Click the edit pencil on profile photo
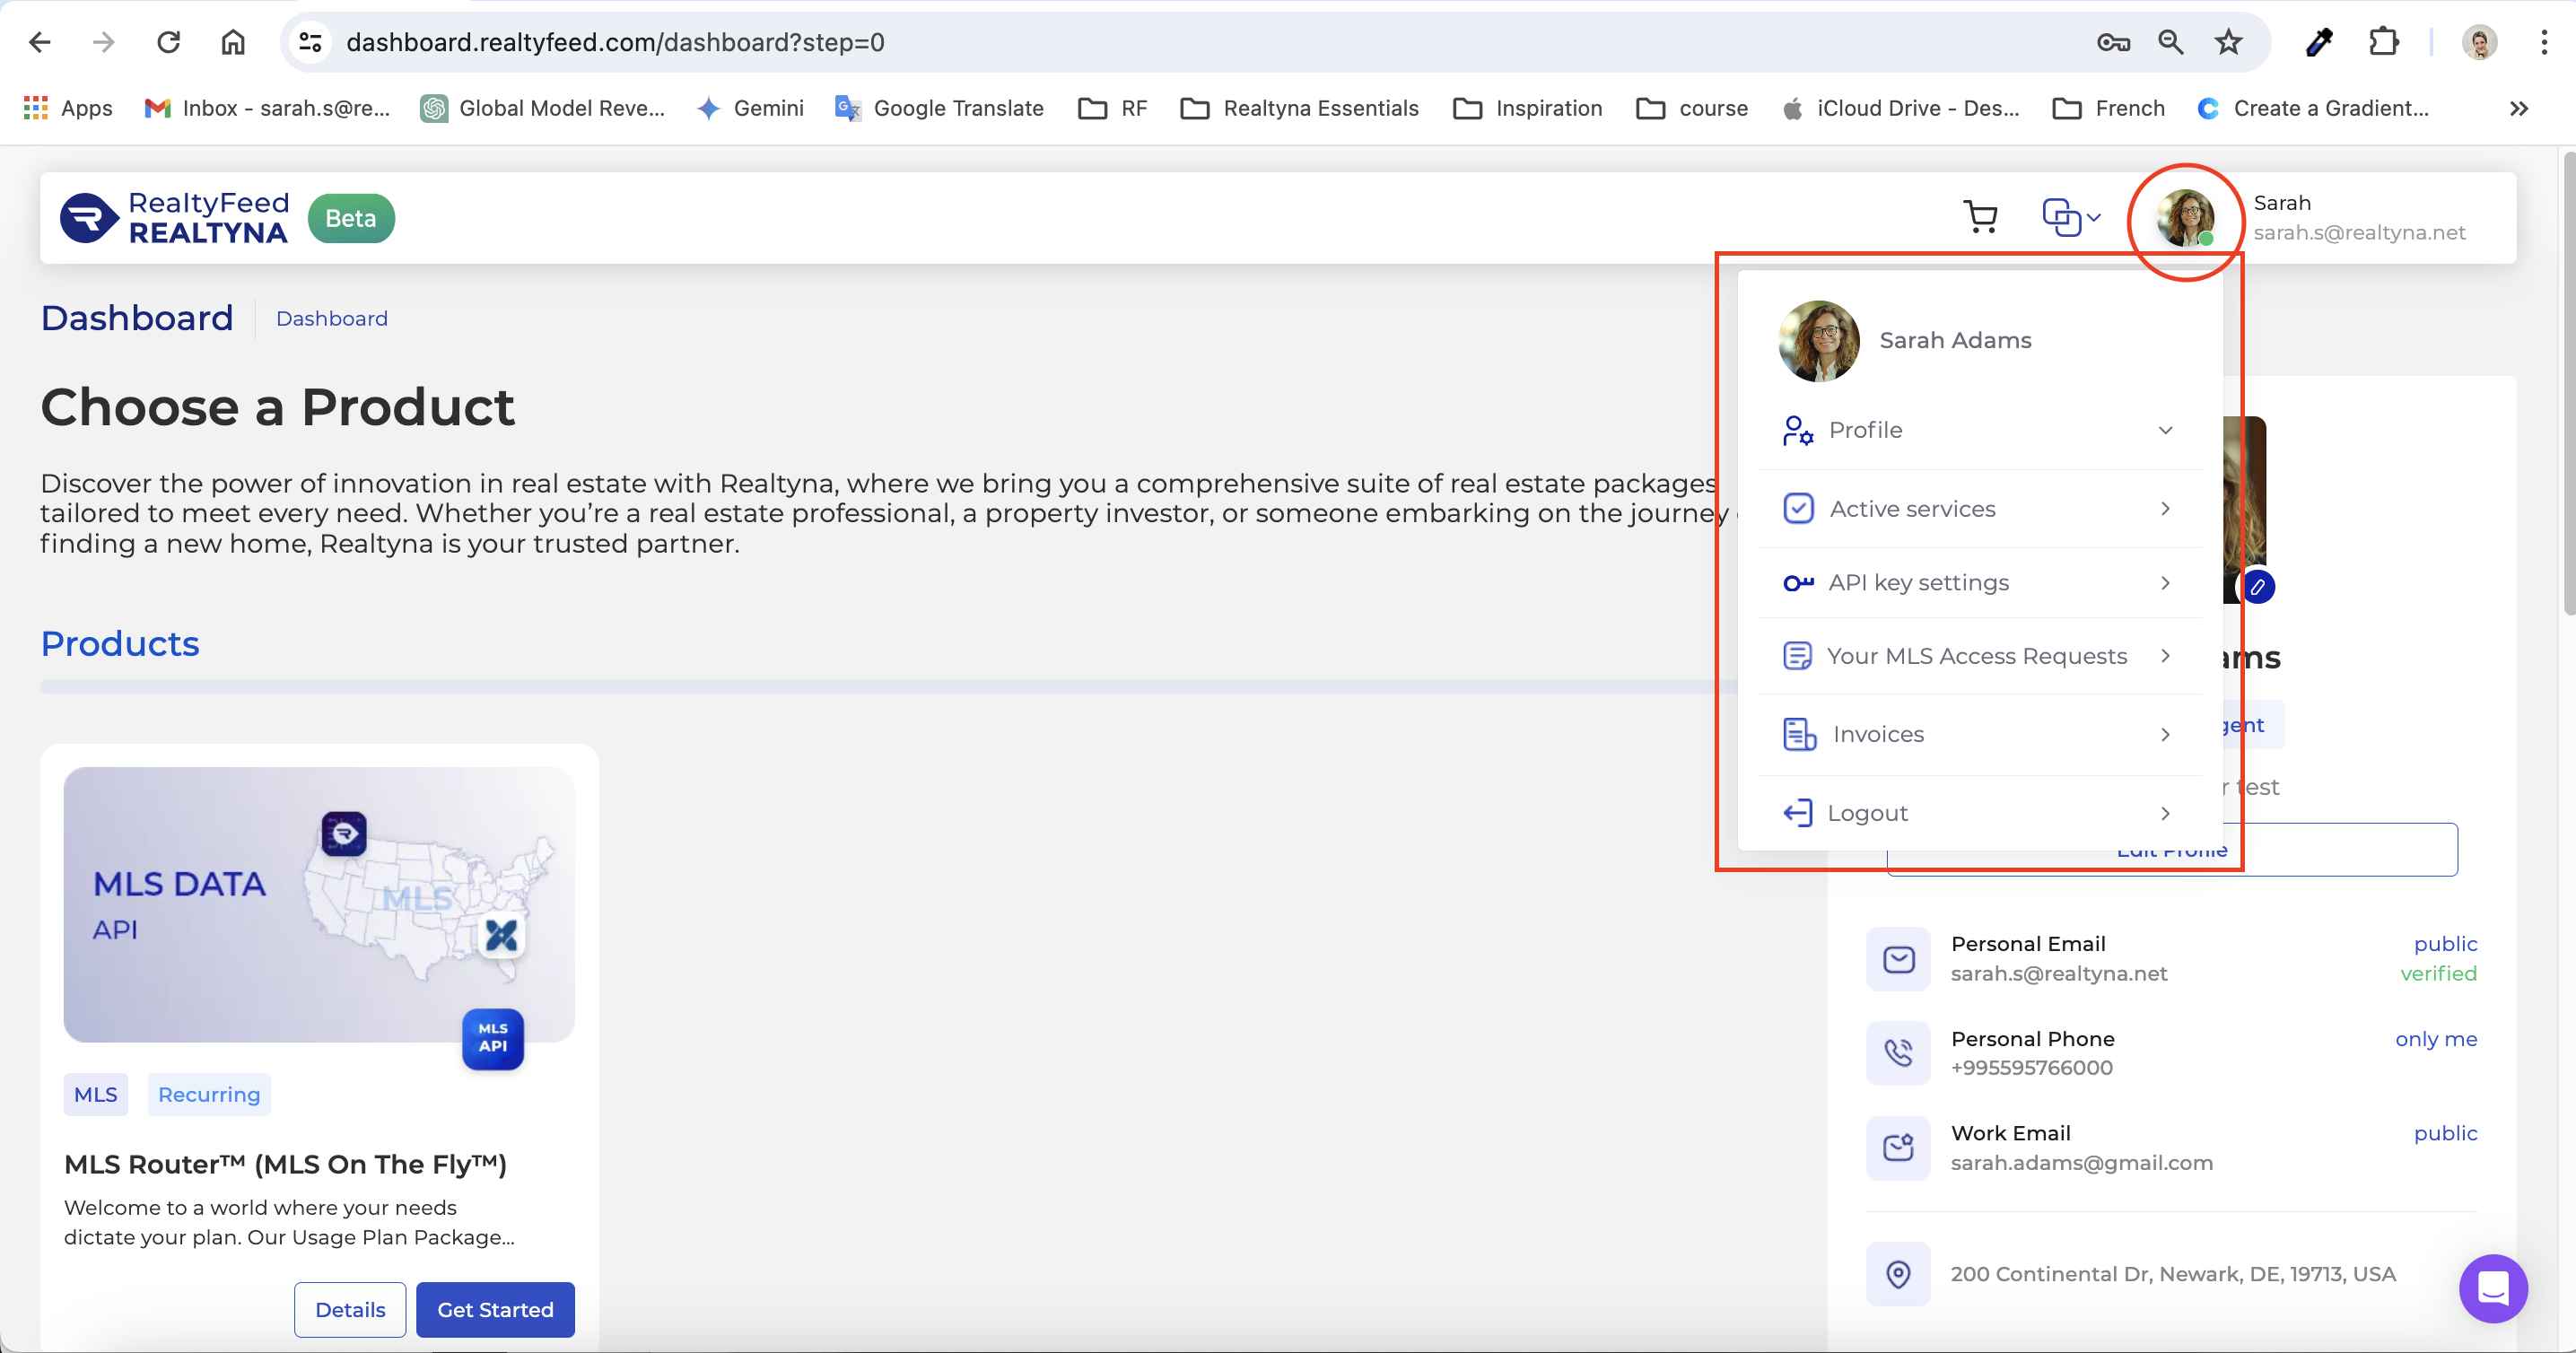The image size is (2576, 1353). click(2257, 587)
